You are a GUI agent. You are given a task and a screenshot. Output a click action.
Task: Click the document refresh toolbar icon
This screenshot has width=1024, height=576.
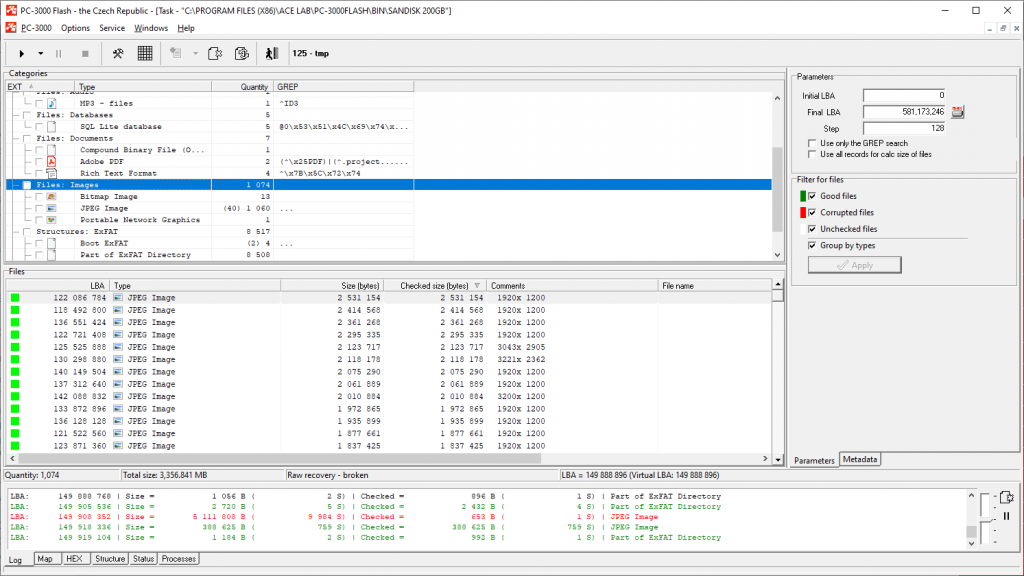click(x=241, y=53)
